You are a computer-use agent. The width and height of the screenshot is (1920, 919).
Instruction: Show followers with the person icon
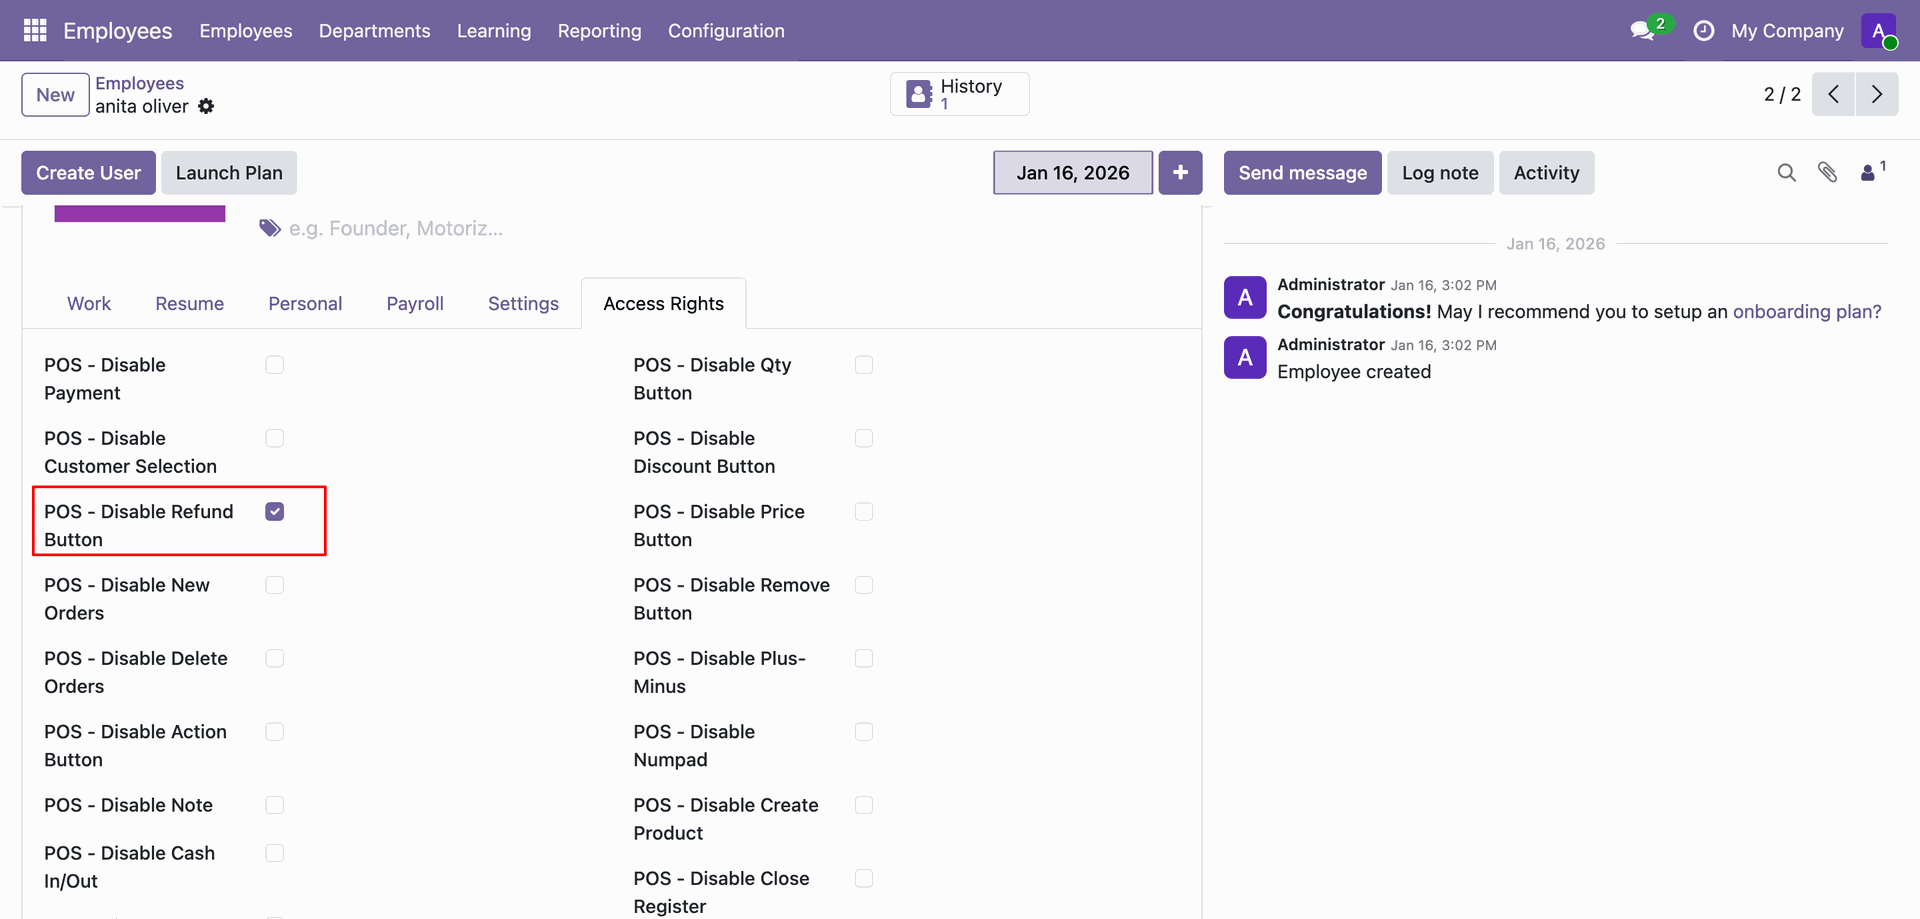tap(1868, 173)
